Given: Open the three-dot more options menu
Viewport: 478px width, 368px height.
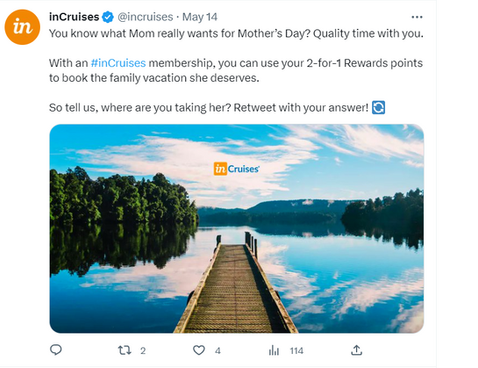Looking at the screenshot, I should 417,17.
